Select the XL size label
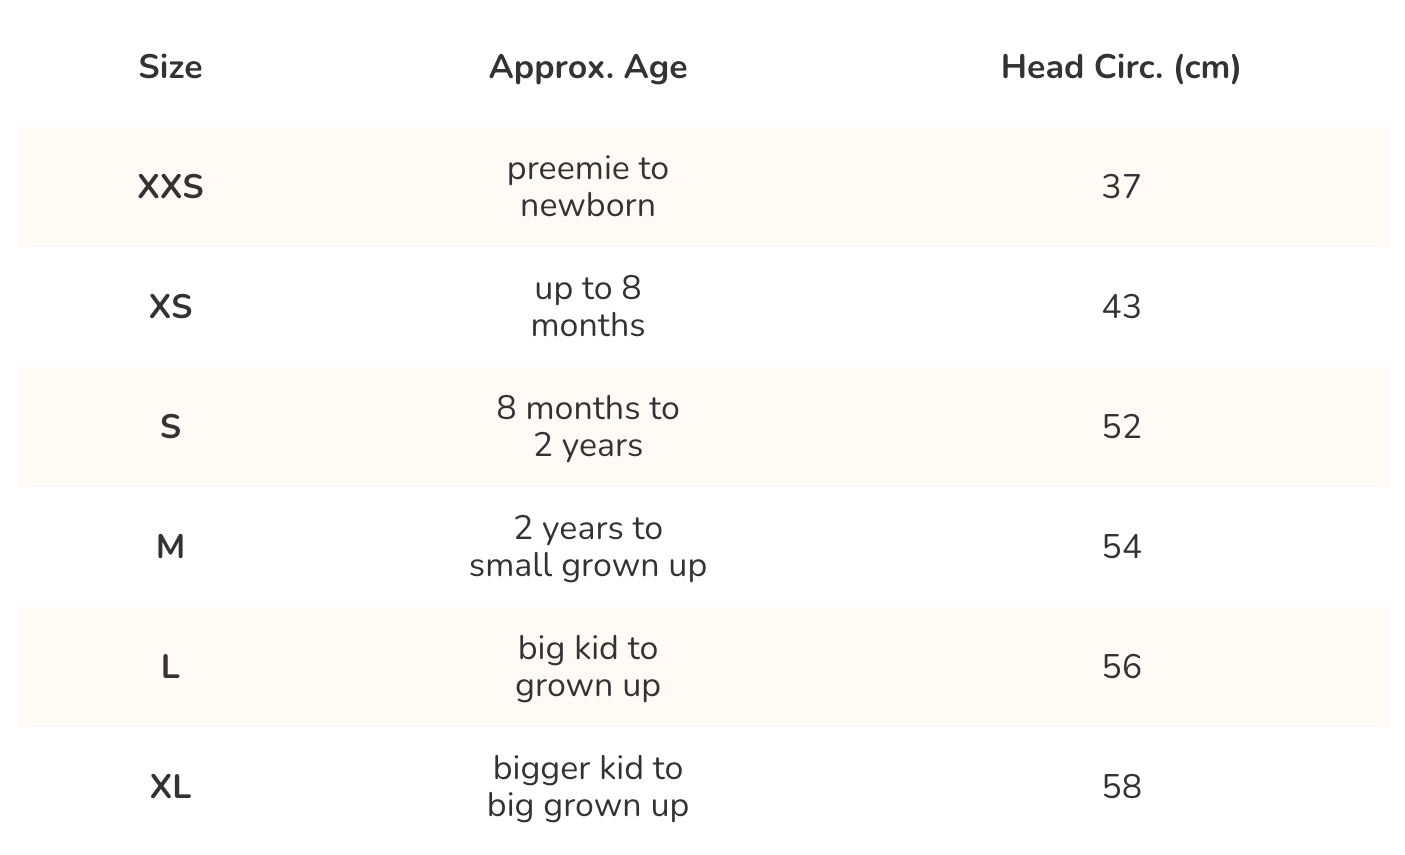 point(170,787)
